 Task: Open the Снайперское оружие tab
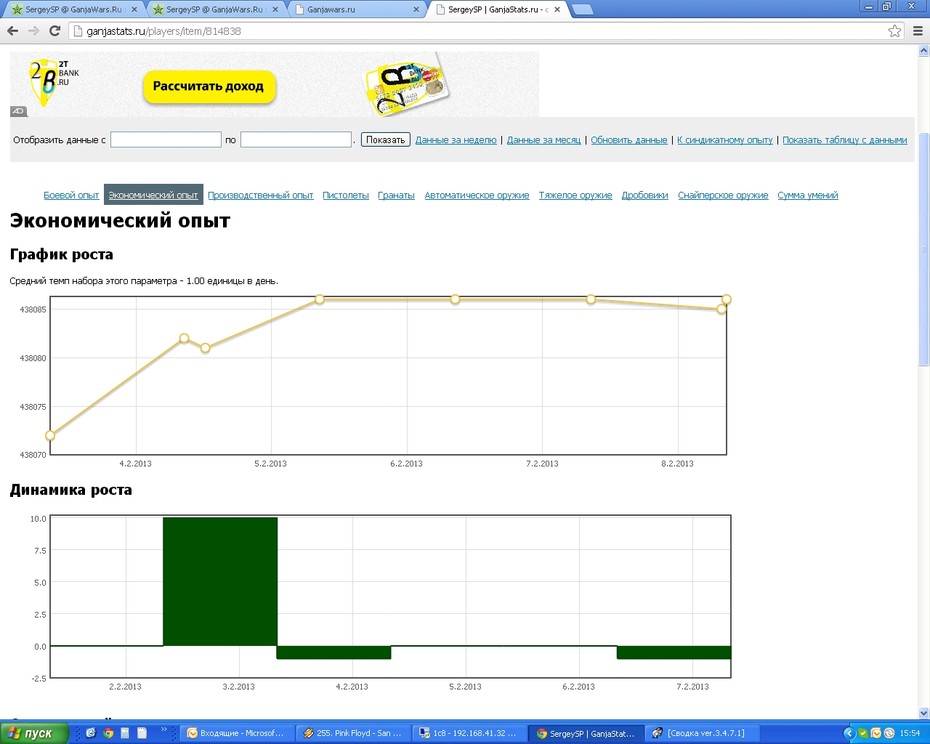(723, 195)
